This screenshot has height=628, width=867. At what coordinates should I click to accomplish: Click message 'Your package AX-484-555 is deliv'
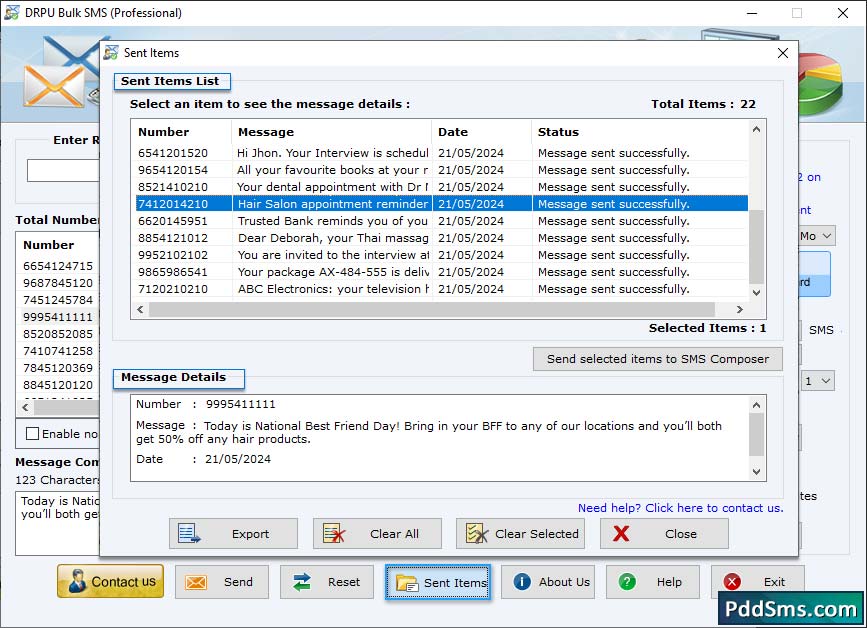(x=333, y=272)
